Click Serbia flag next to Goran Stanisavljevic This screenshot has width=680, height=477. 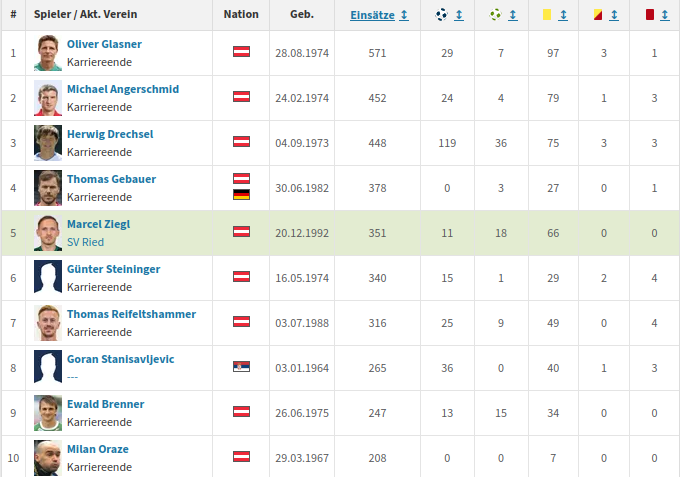tap(241, 367)
